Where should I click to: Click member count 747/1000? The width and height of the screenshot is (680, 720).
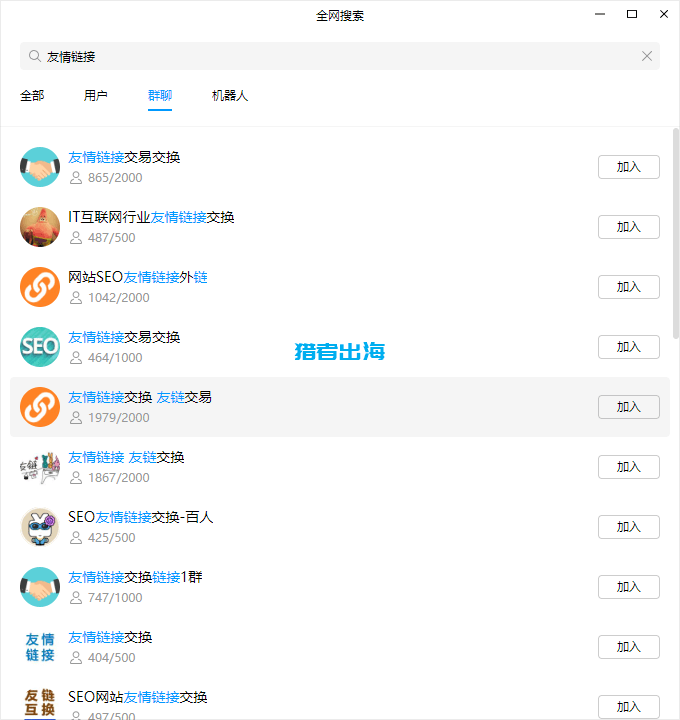click(x=115, y=598)
